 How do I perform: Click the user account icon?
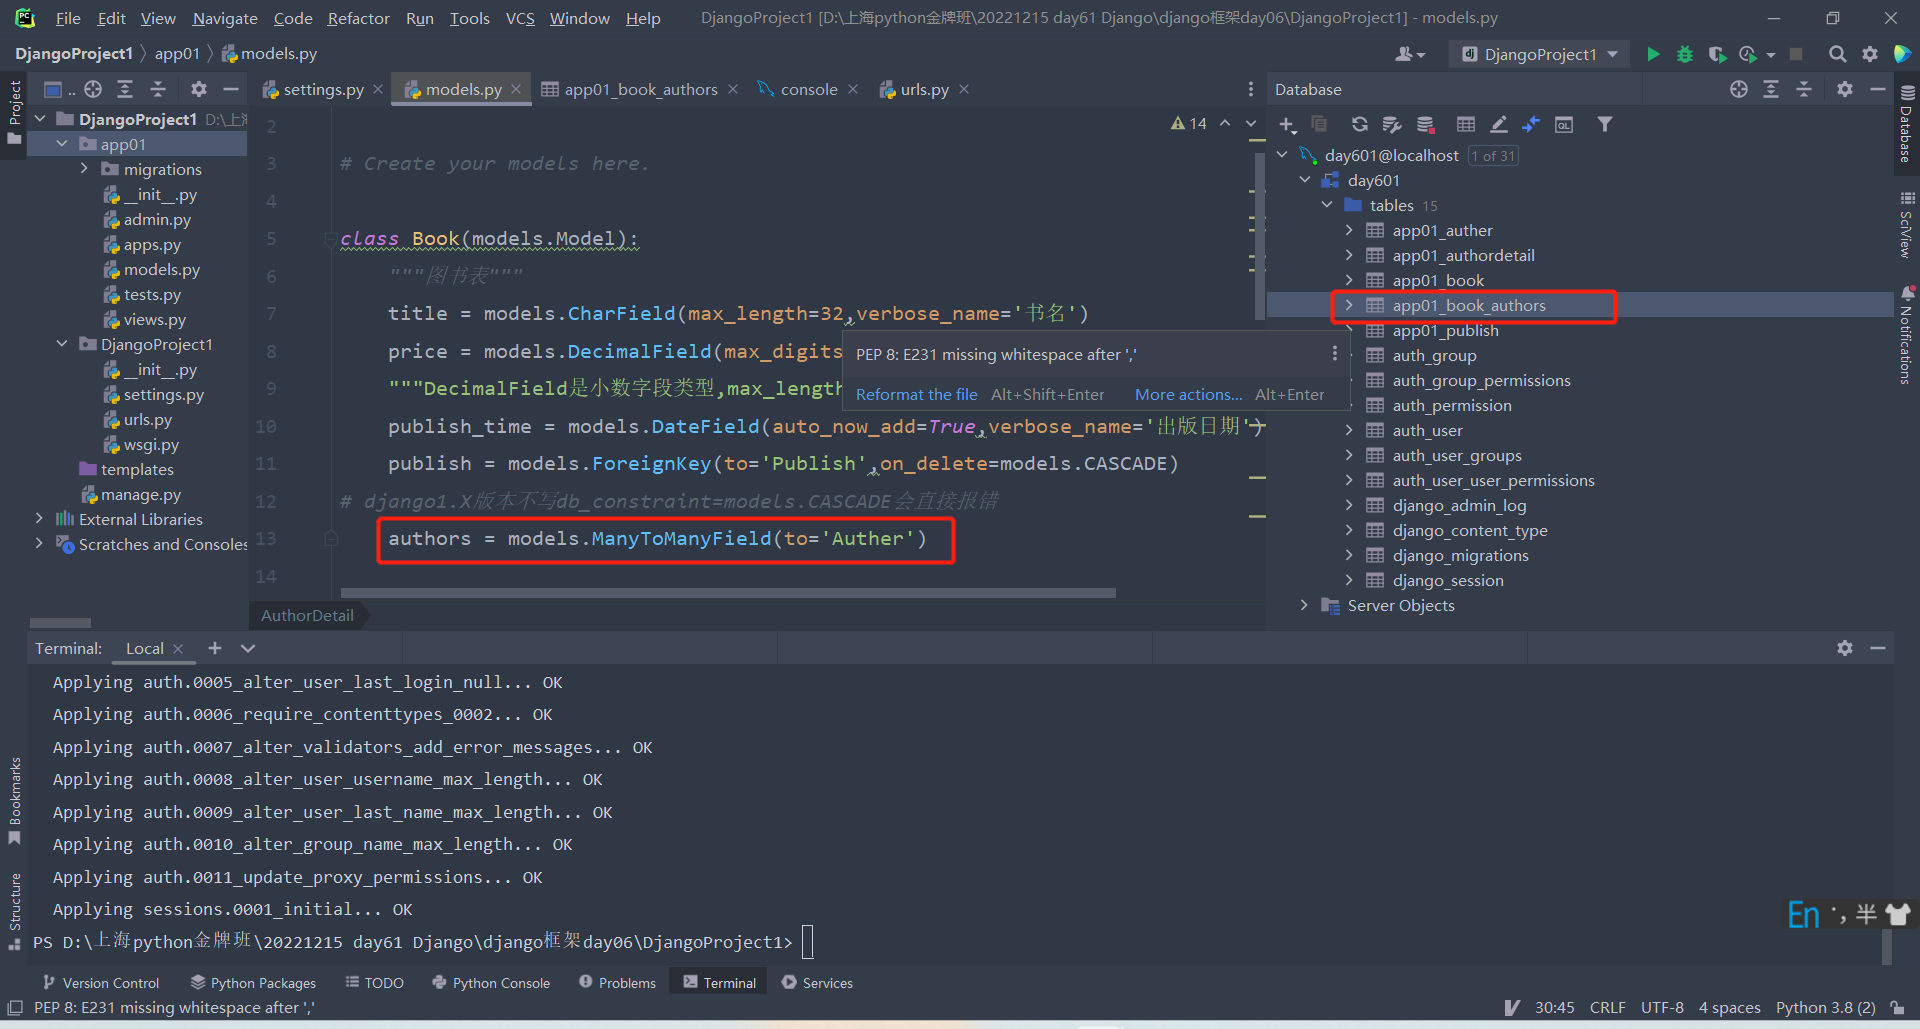tap(1409, 54)
